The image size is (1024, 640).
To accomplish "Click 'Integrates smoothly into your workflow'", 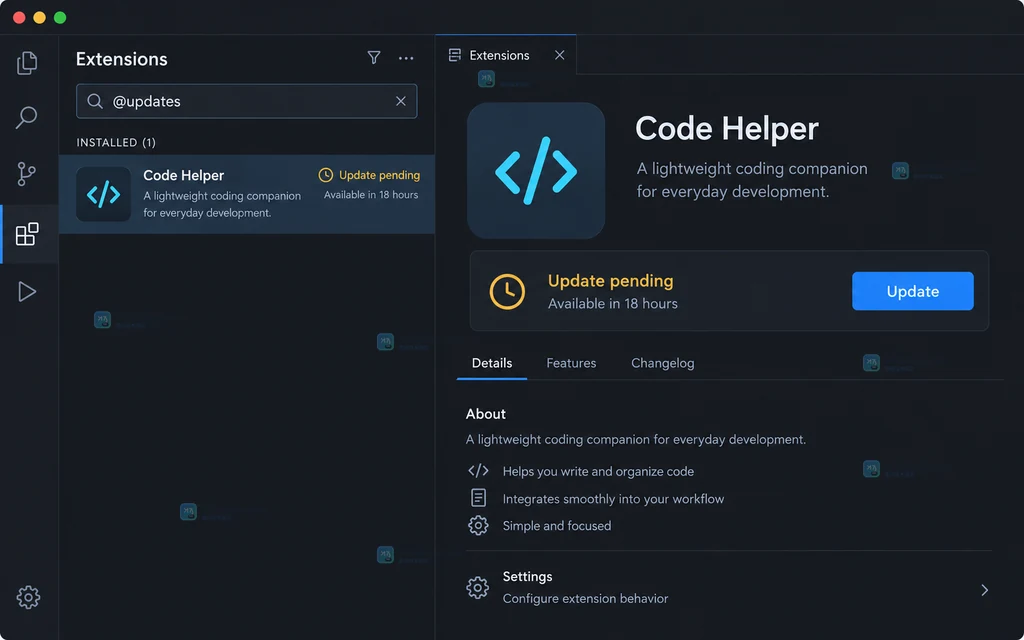I will [x=613, y=499].
